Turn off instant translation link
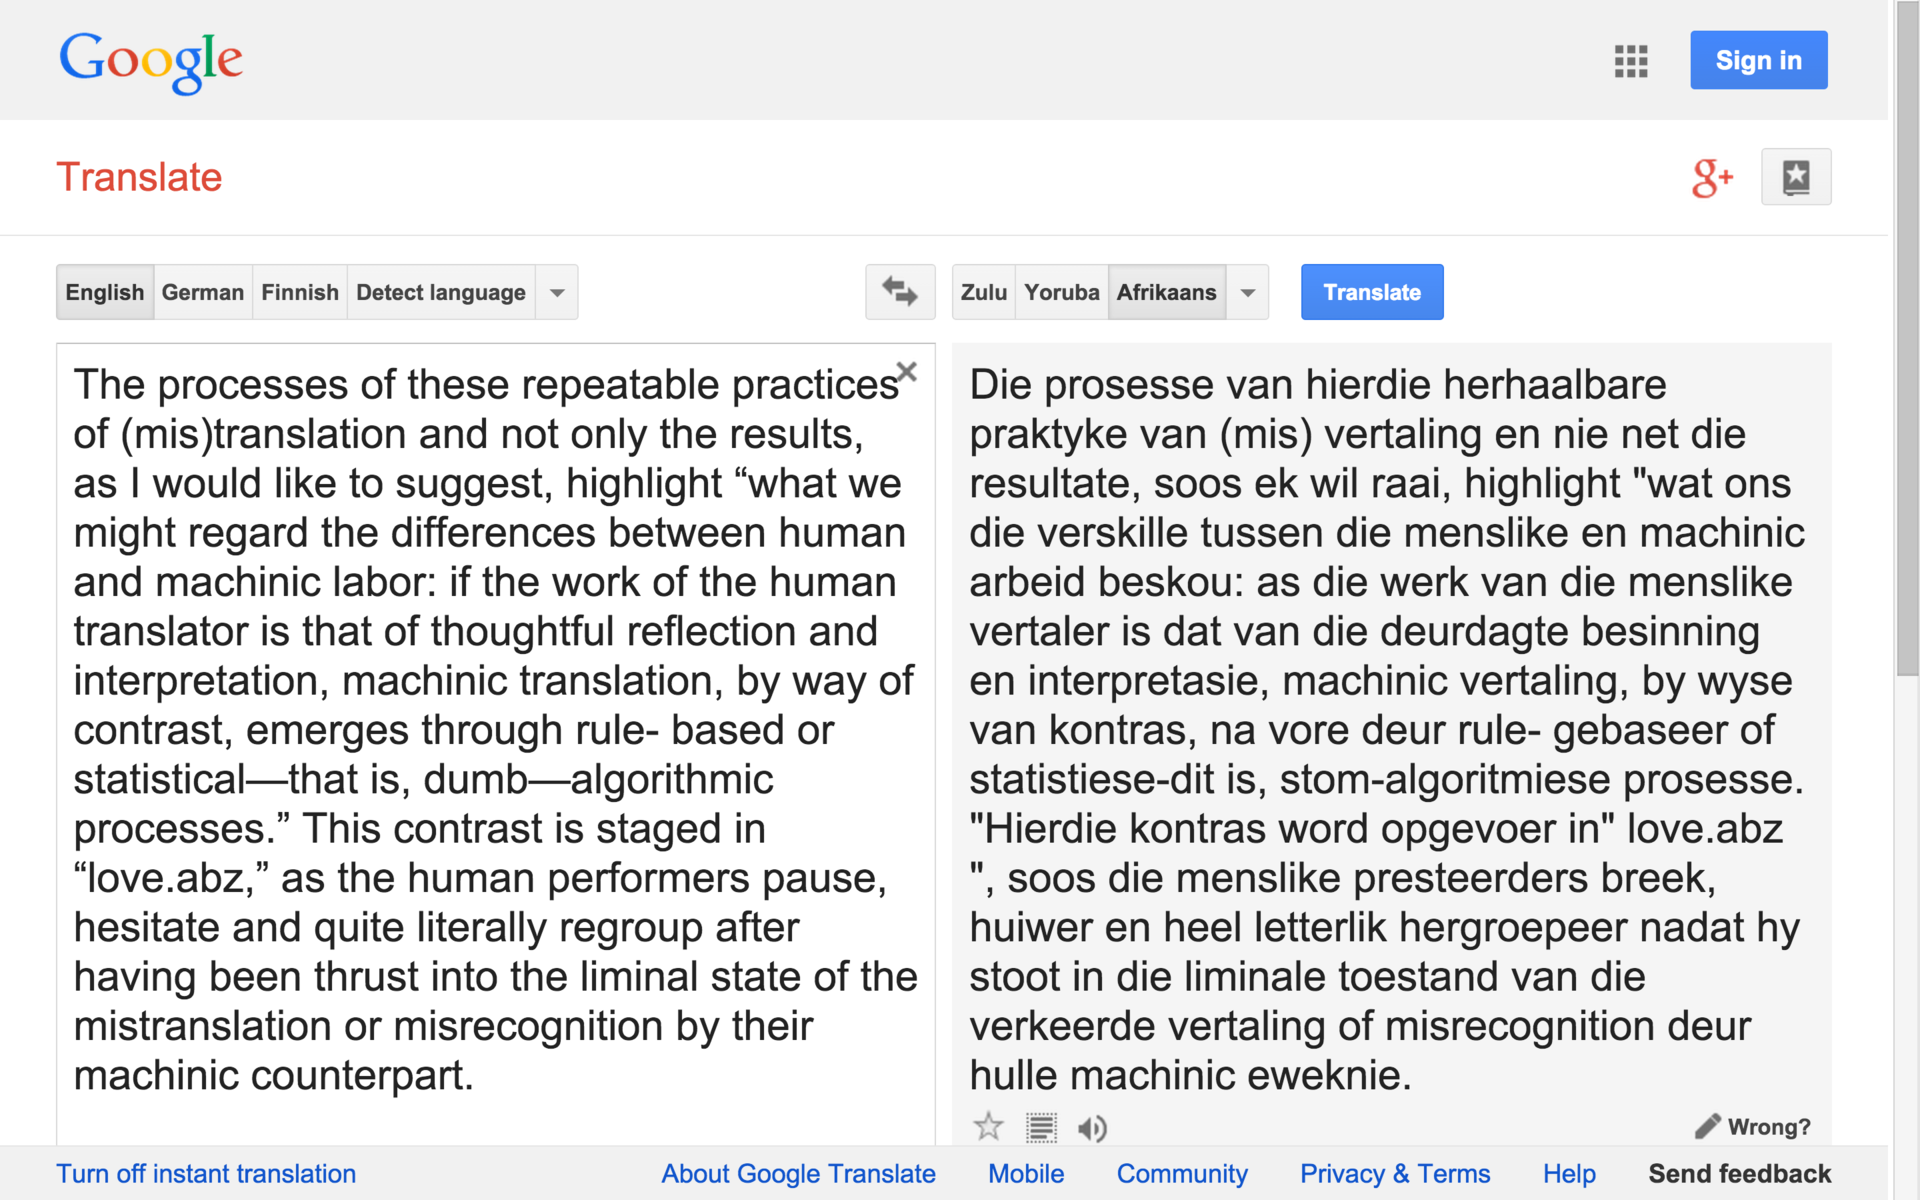The width and height of the screenshot is (1920, 1200). [206, 1173]
